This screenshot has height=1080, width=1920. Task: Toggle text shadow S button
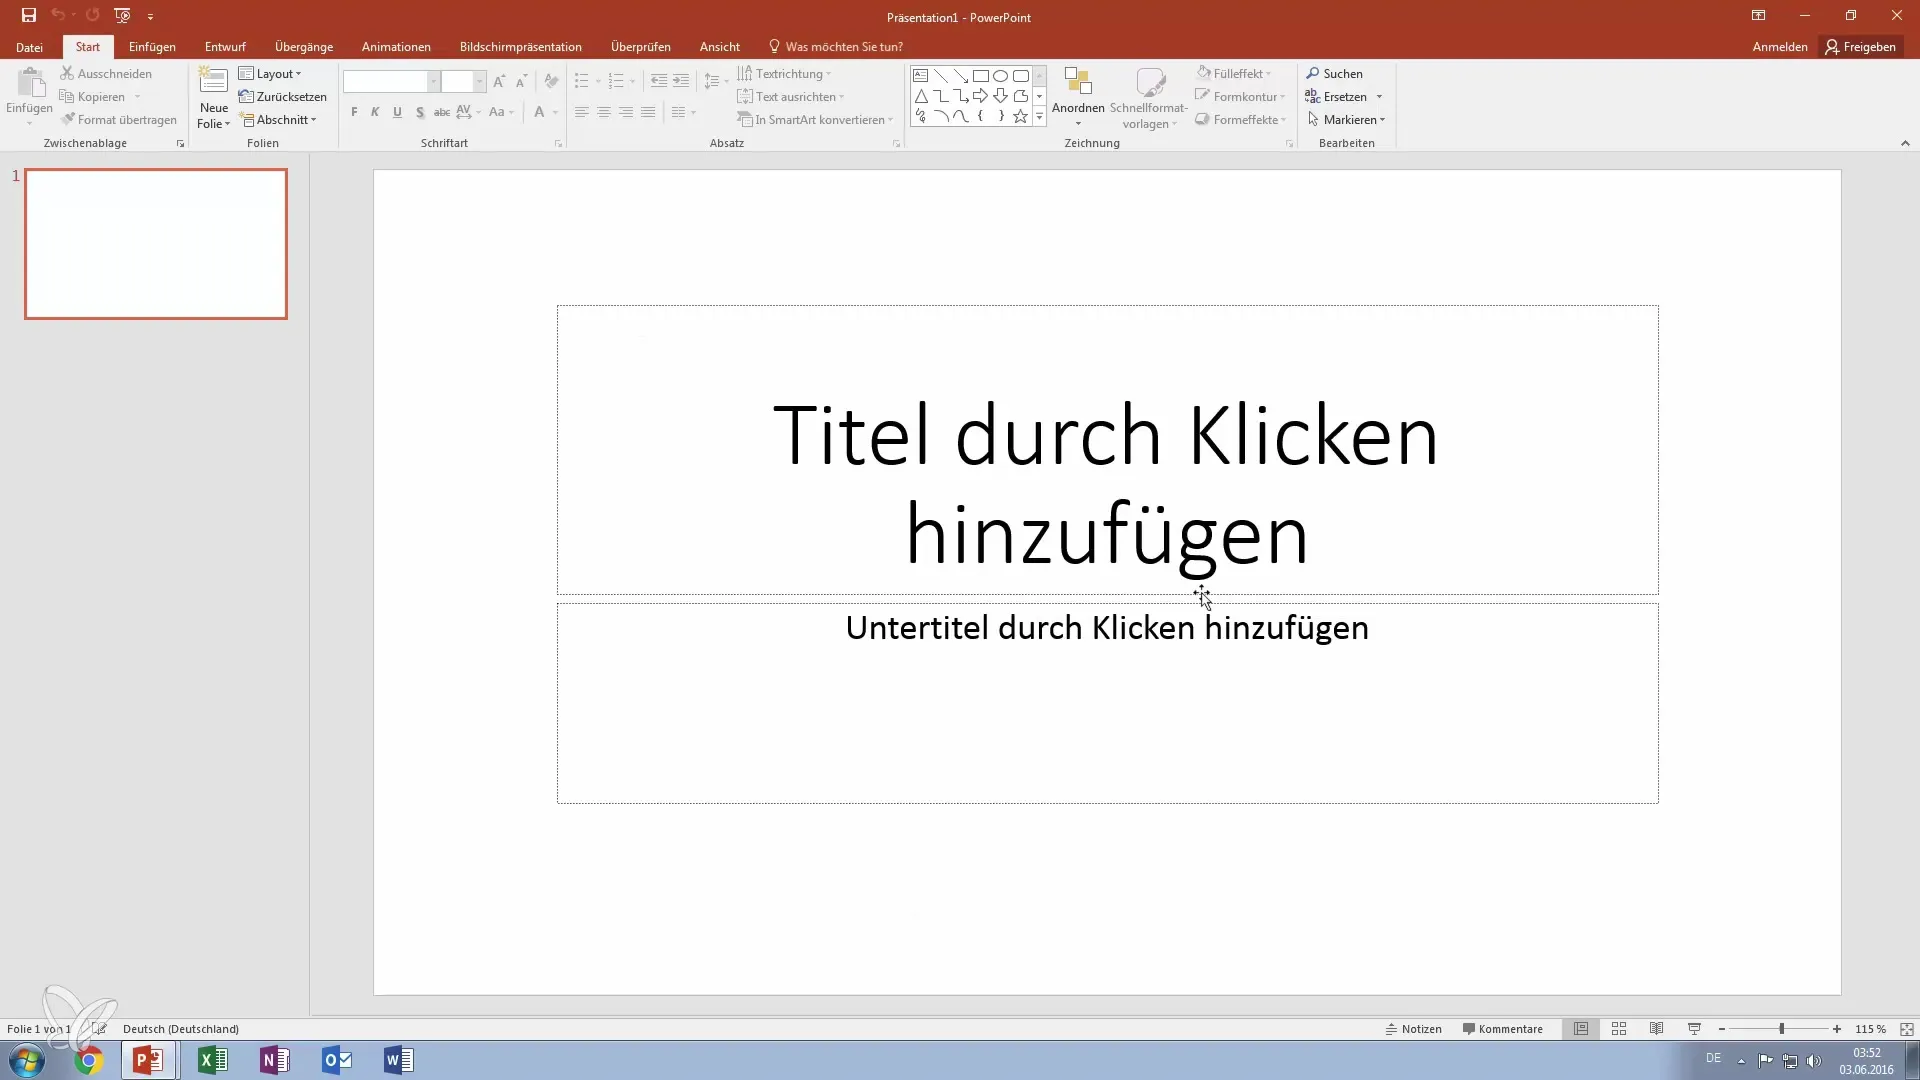(x=420, y=112)
